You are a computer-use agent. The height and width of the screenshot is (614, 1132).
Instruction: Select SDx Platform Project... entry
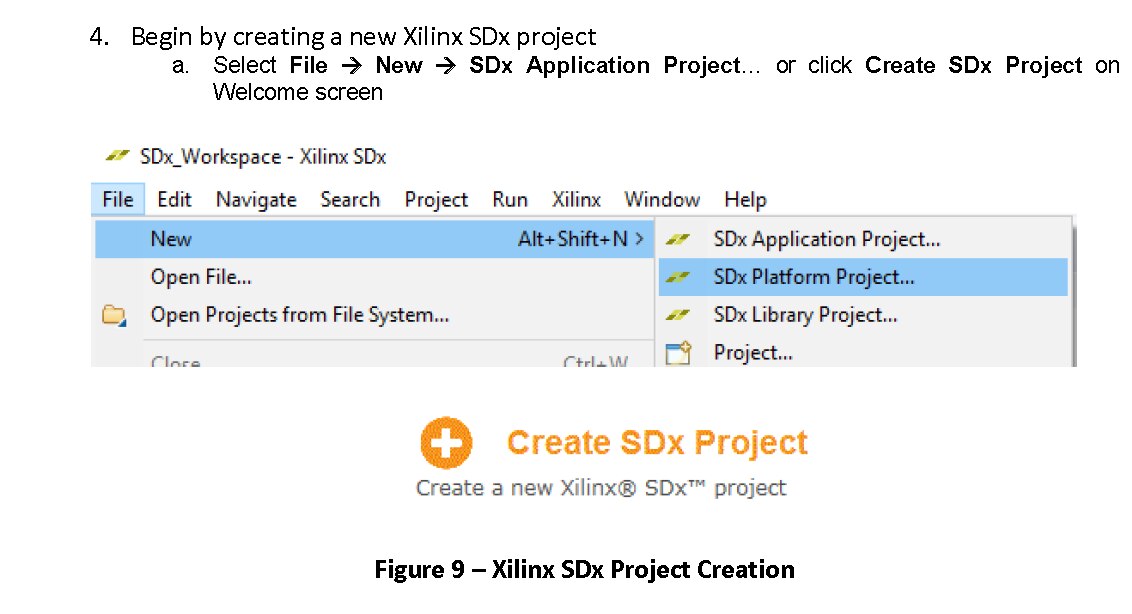[x=863, y=277]
